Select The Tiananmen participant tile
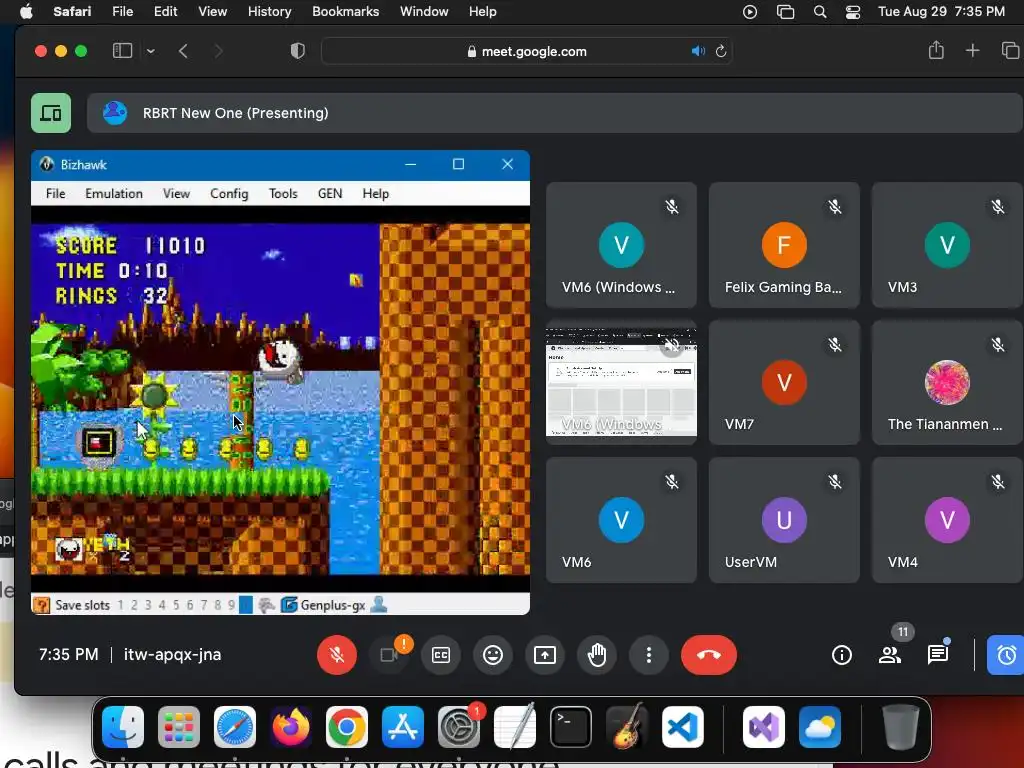 pos(947,383)
